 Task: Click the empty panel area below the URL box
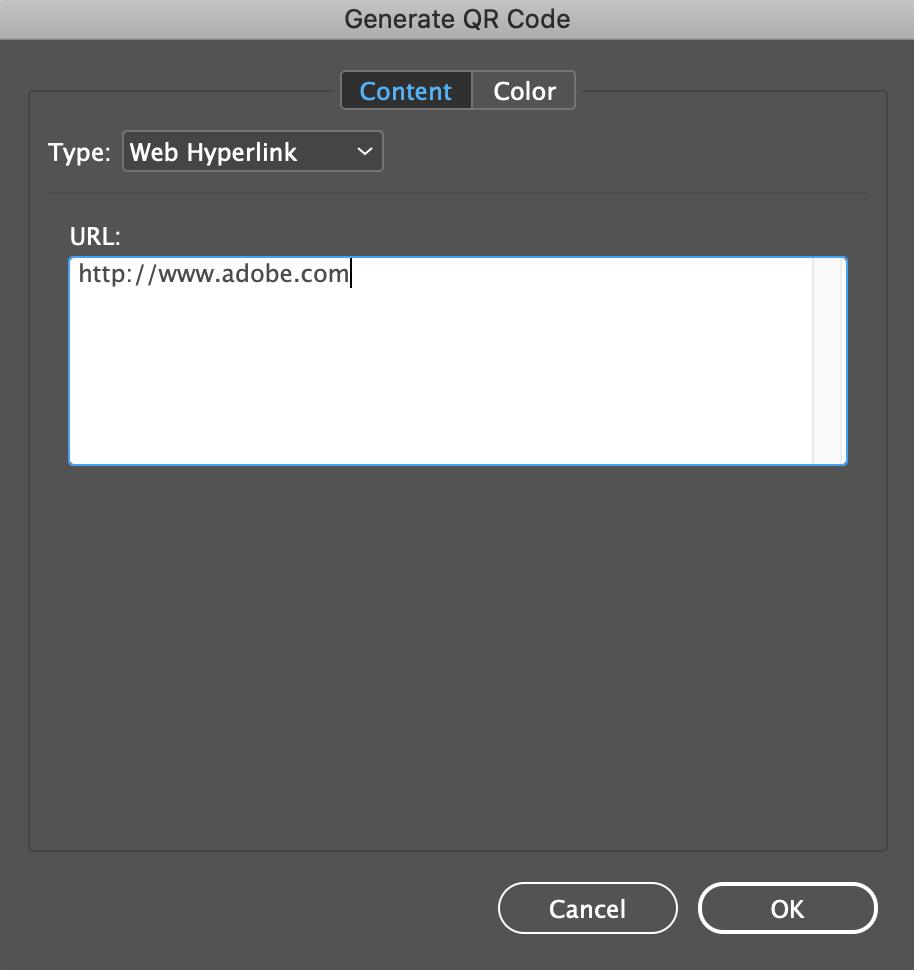click(457, 656)
